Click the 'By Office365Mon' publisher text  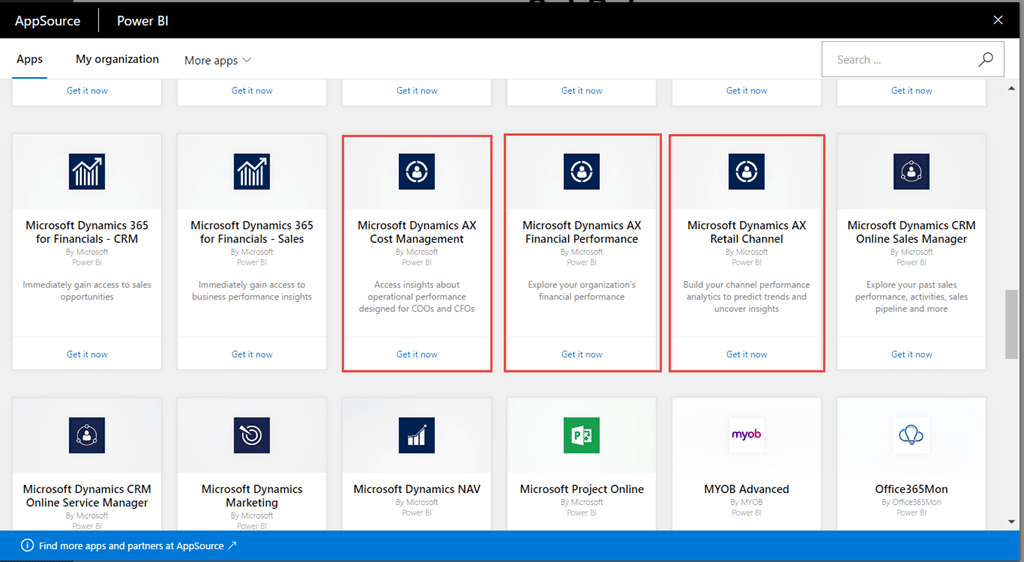tap(911, 502)
